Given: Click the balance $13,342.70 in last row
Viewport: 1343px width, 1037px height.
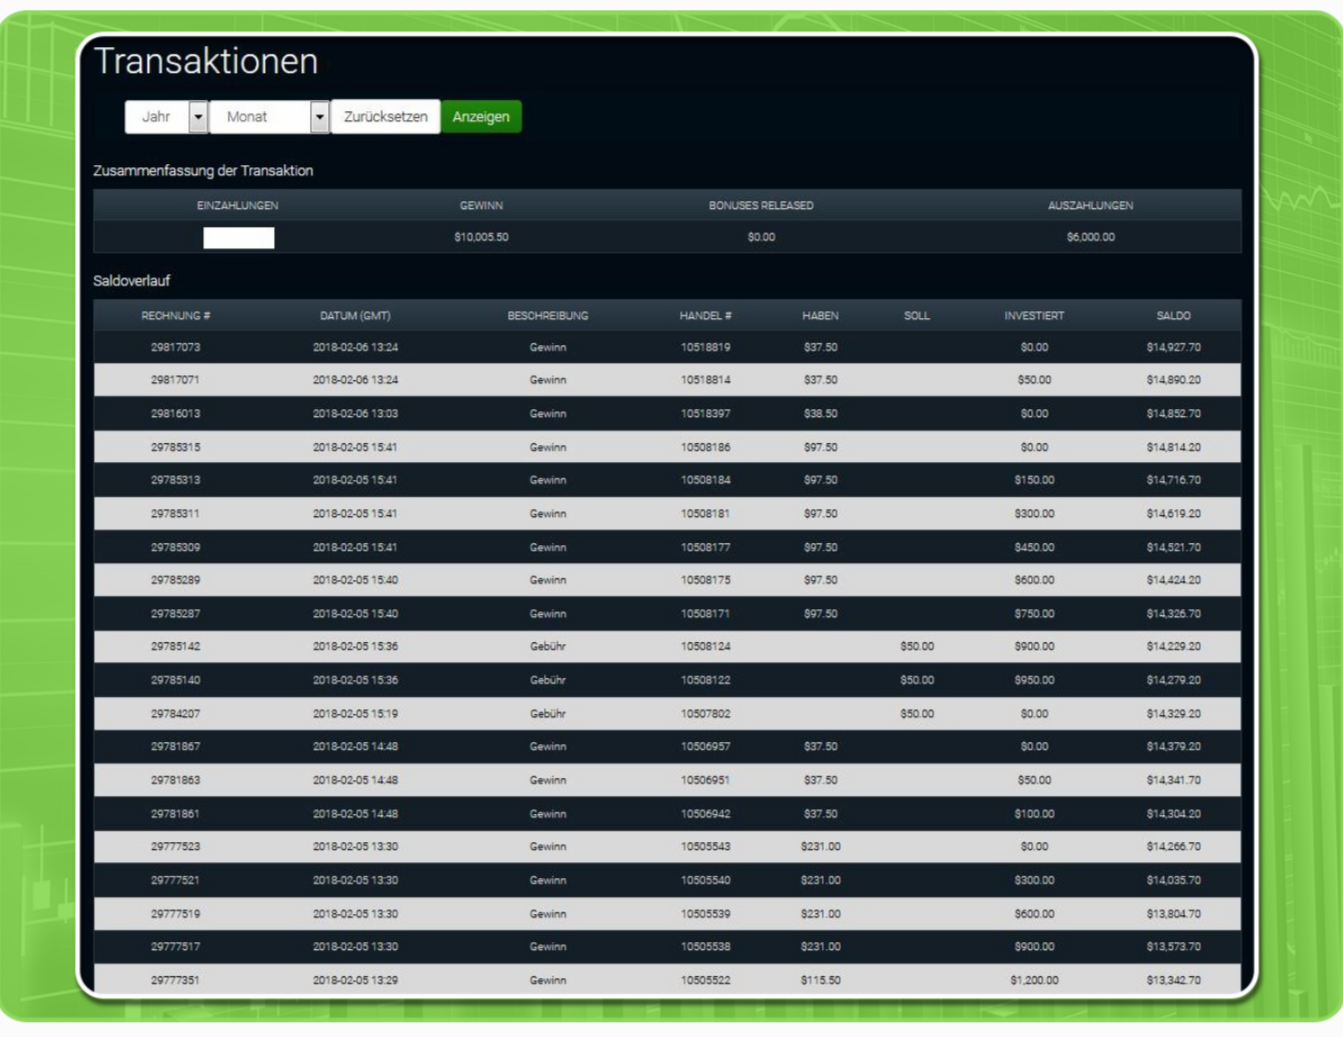Looking at the screenshot, I should pyautogui.click(x=1173, y=980).
